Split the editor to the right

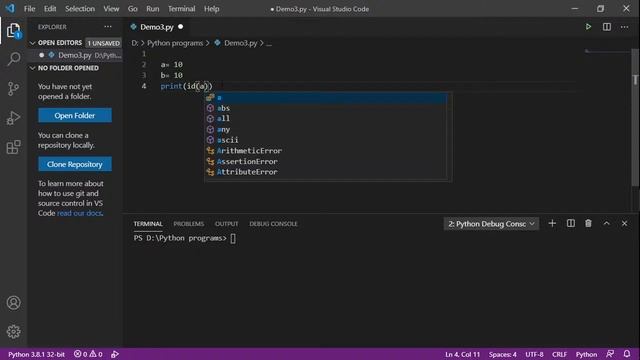[607, 27]
